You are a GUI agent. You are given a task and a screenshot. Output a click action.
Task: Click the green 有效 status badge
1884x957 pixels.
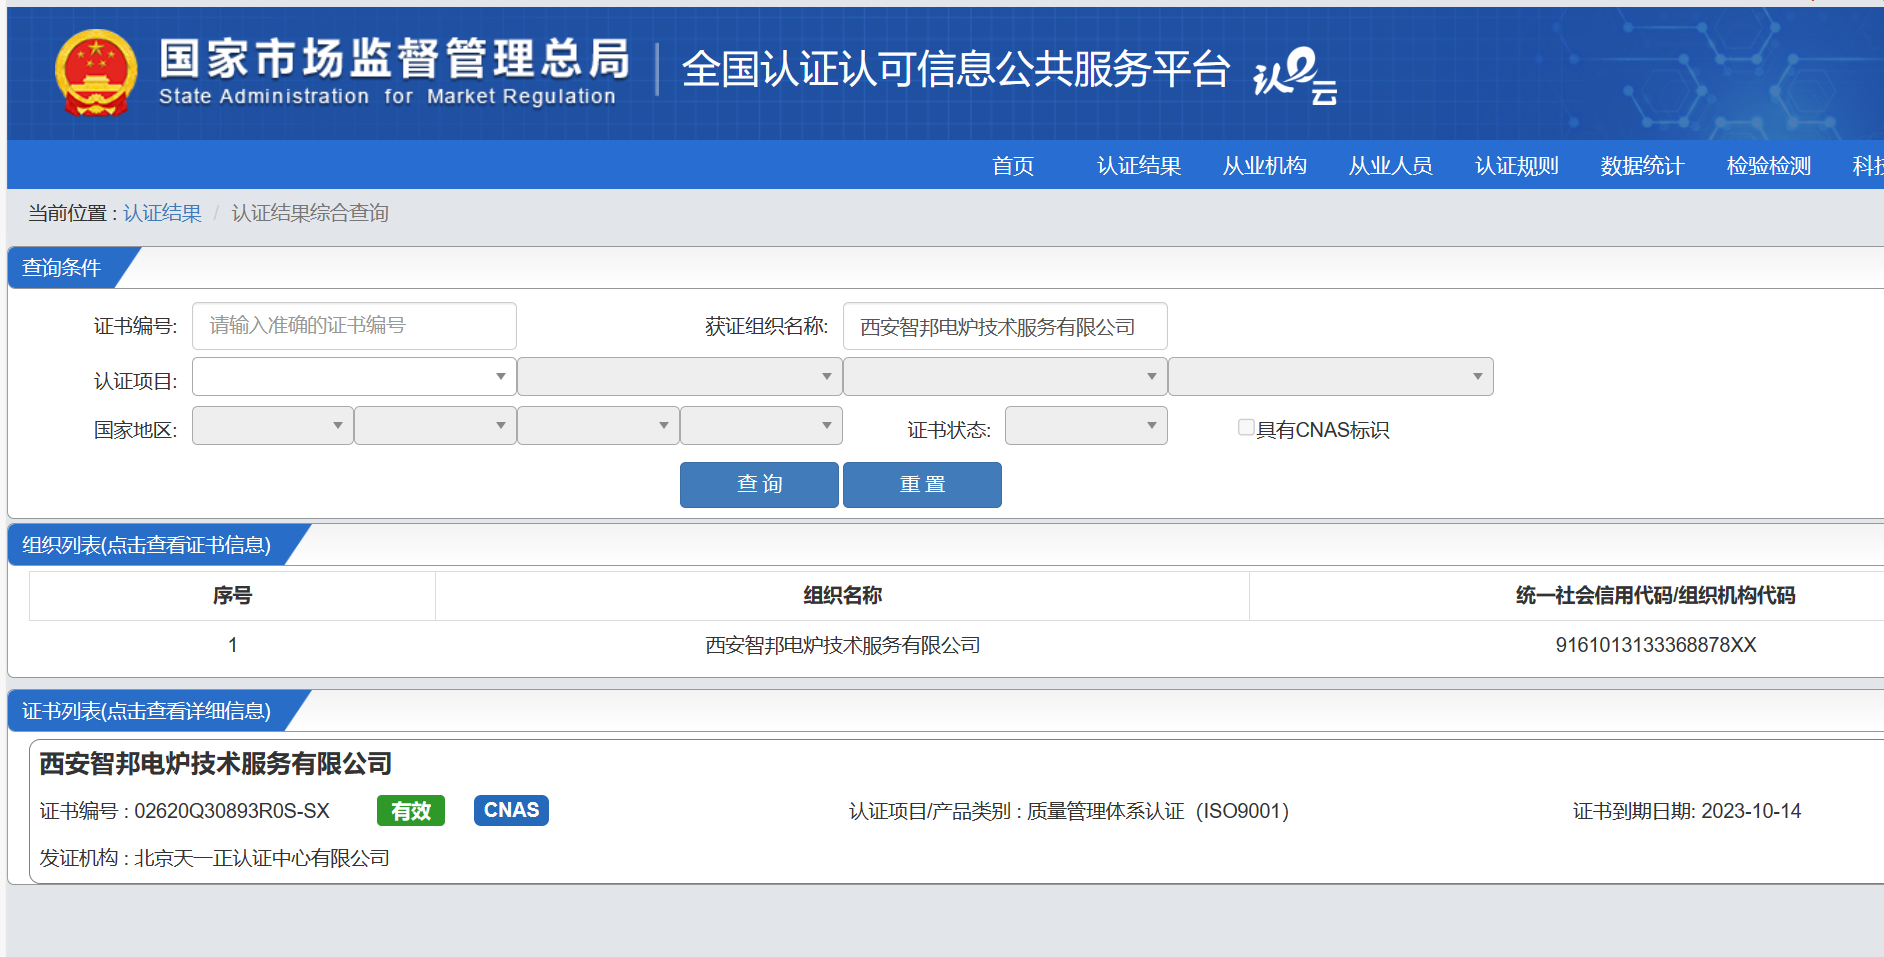[x=411, y=811]
